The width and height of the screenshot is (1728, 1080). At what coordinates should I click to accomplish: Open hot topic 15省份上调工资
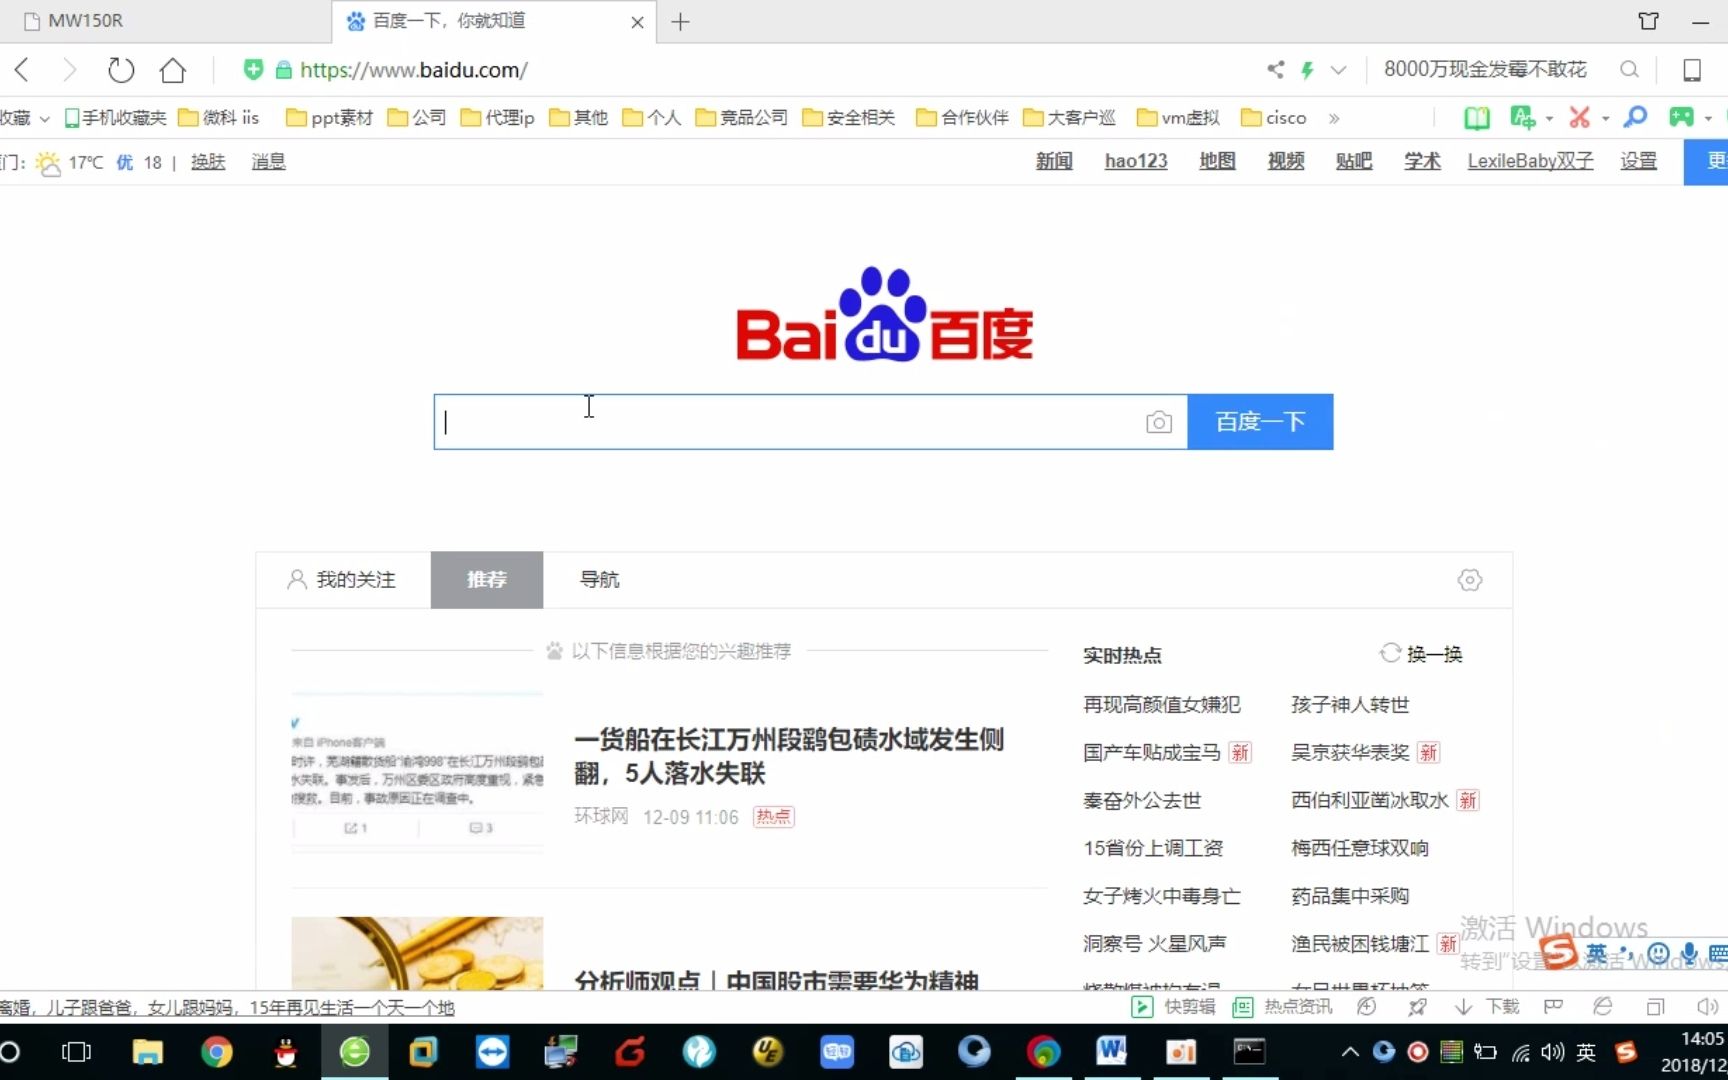pos(1153,848)
